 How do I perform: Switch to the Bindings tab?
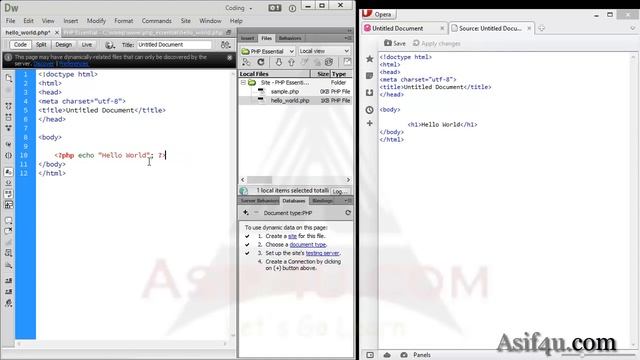coord(322,201)
